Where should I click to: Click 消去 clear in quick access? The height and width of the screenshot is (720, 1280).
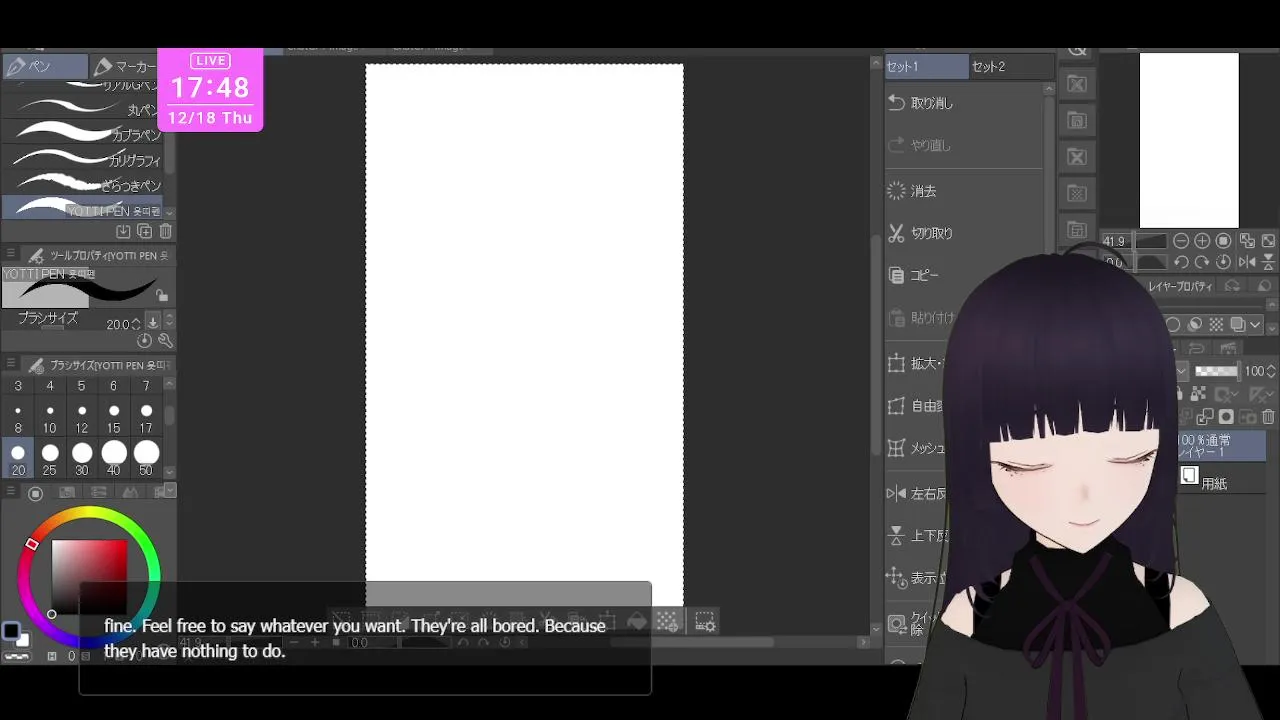point(912,191)
